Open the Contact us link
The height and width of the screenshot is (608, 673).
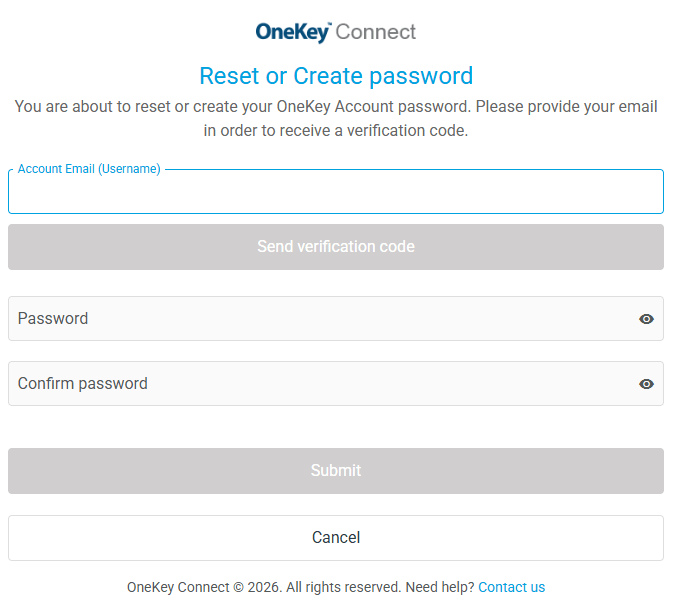click(511, 587)
